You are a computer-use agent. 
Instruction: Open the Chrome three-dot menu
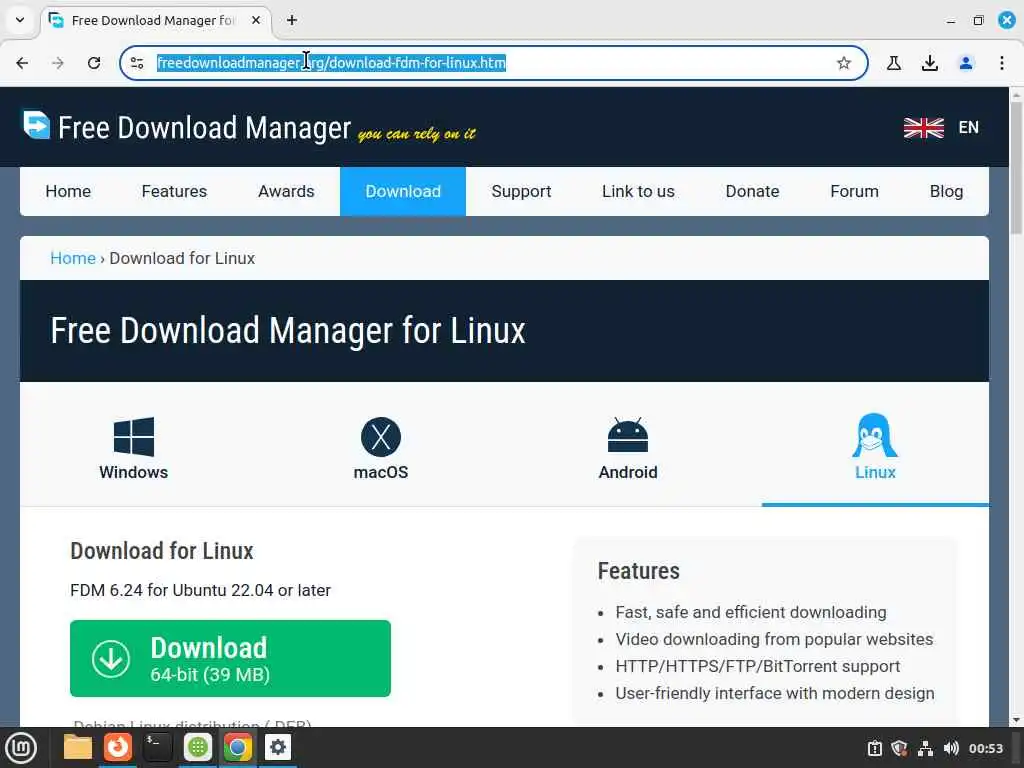click(x=1001, y=63)
